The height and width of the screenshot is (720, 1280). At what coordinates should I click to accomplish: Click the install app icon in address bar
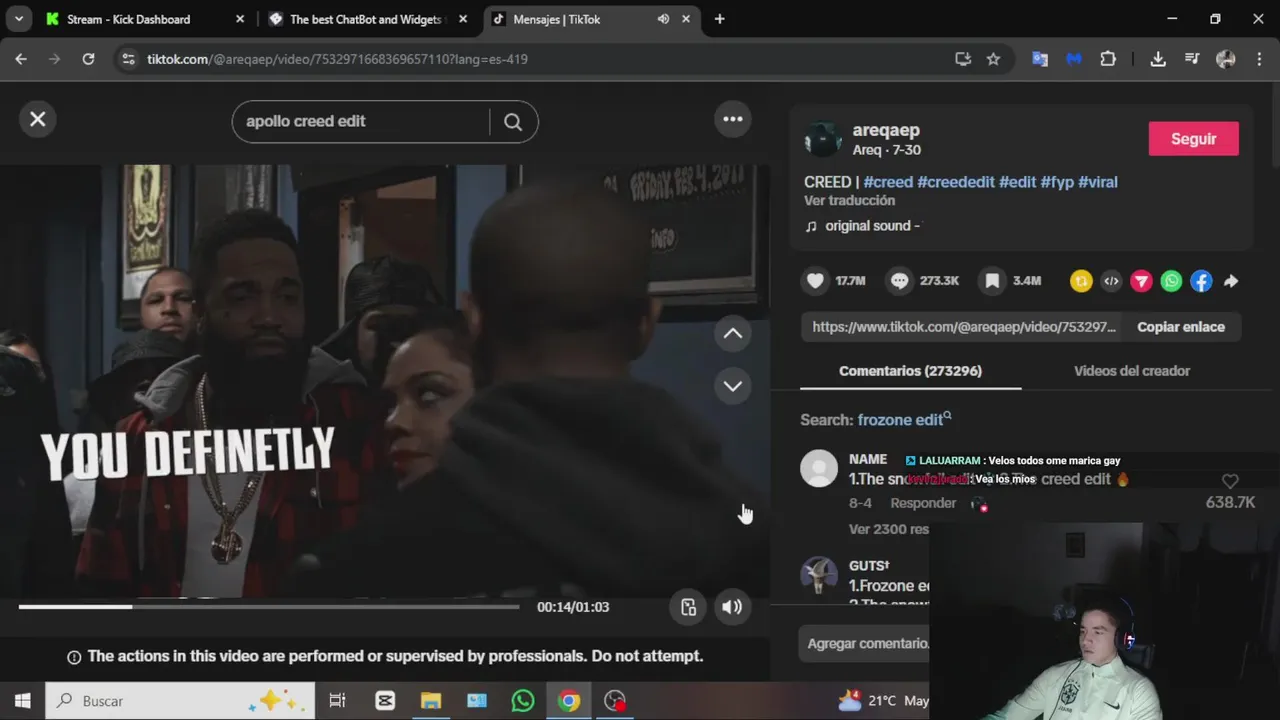pos(963,59)
